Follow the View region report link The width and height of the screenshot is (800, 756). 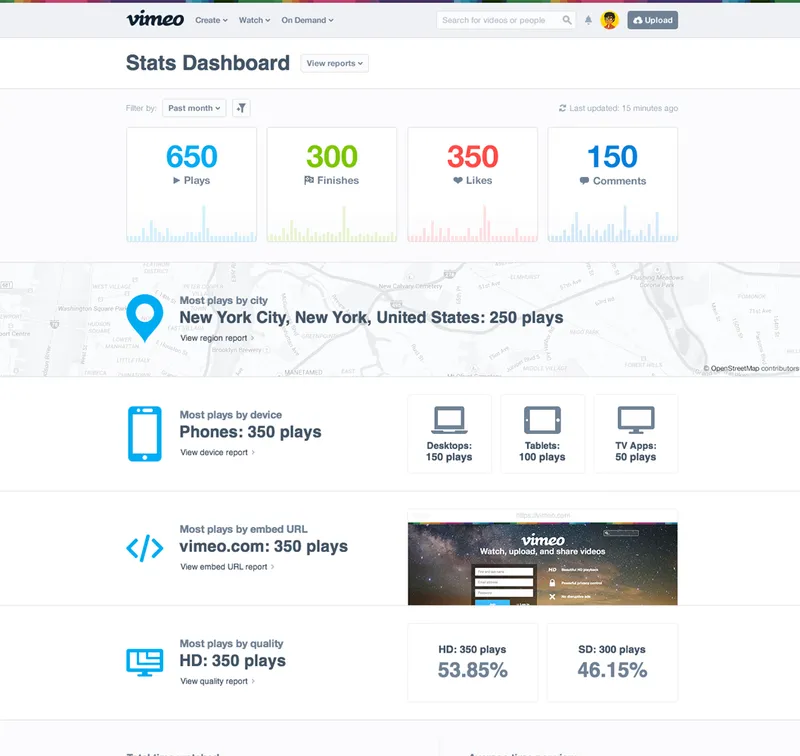[x=216, y=338]
